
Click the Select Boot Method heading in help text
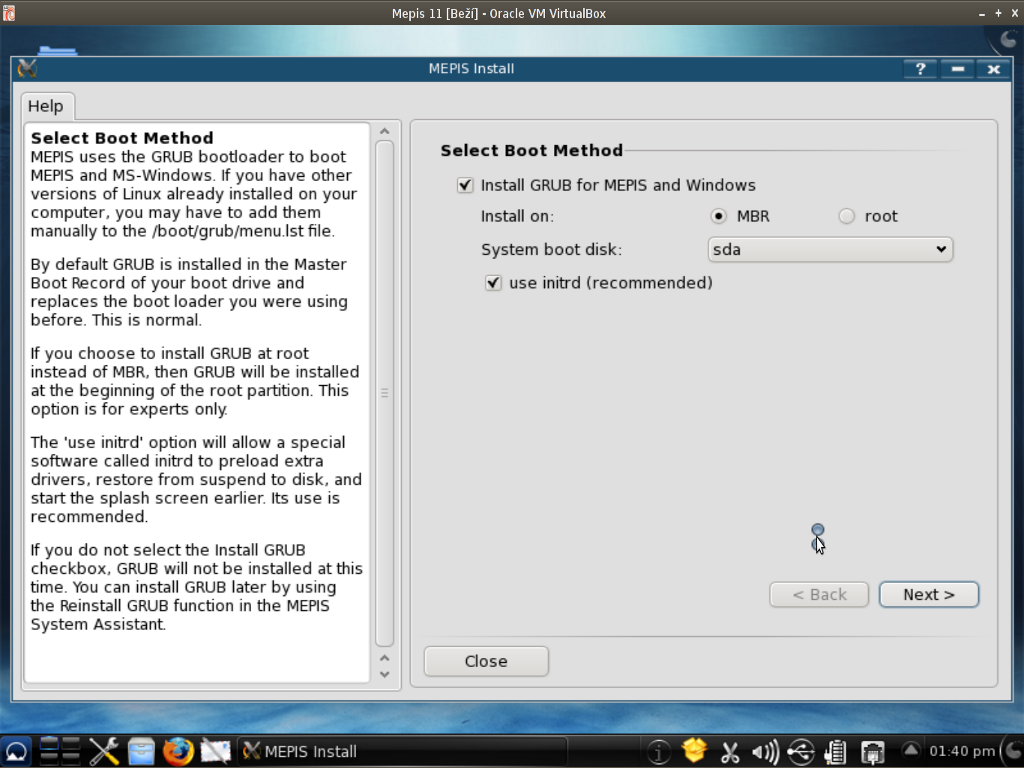point(122,138)
